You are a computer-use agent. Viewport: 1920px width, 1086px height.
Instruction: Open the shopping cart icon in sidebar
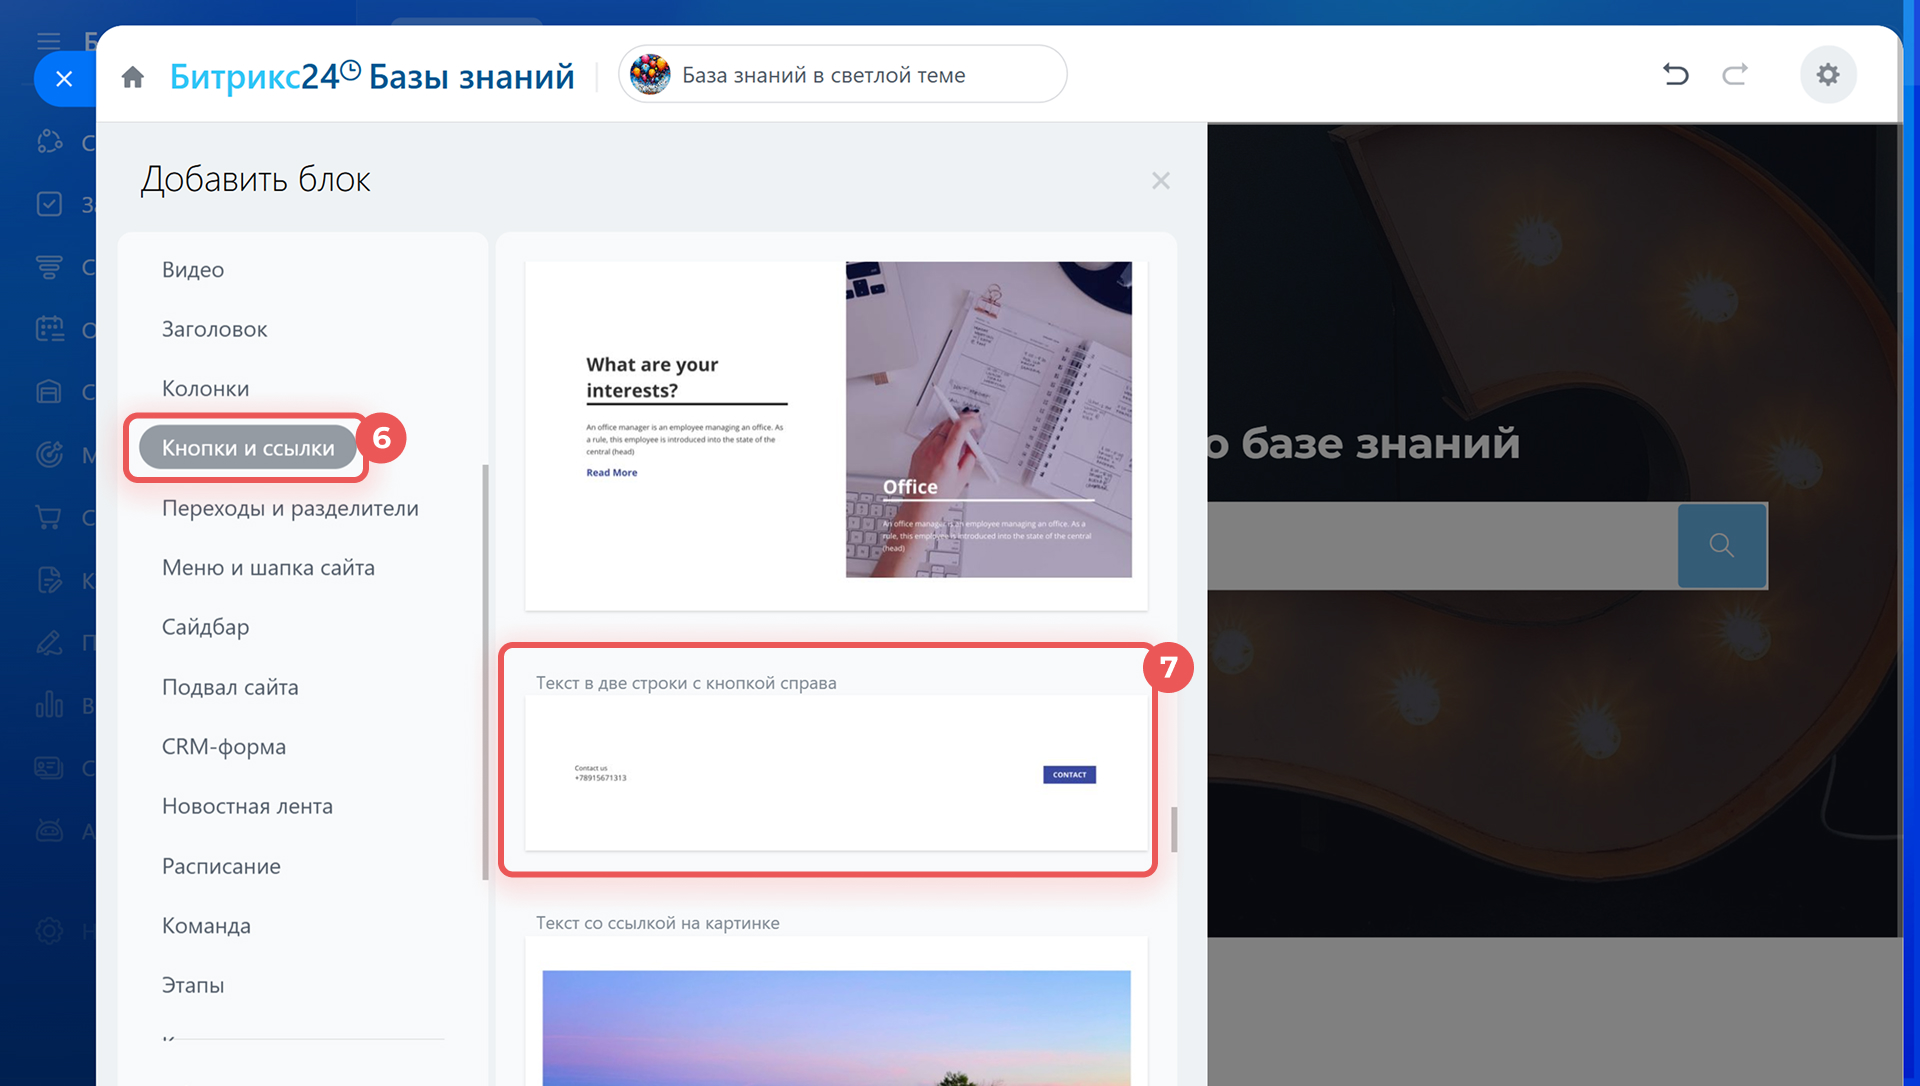coord(49,517)
